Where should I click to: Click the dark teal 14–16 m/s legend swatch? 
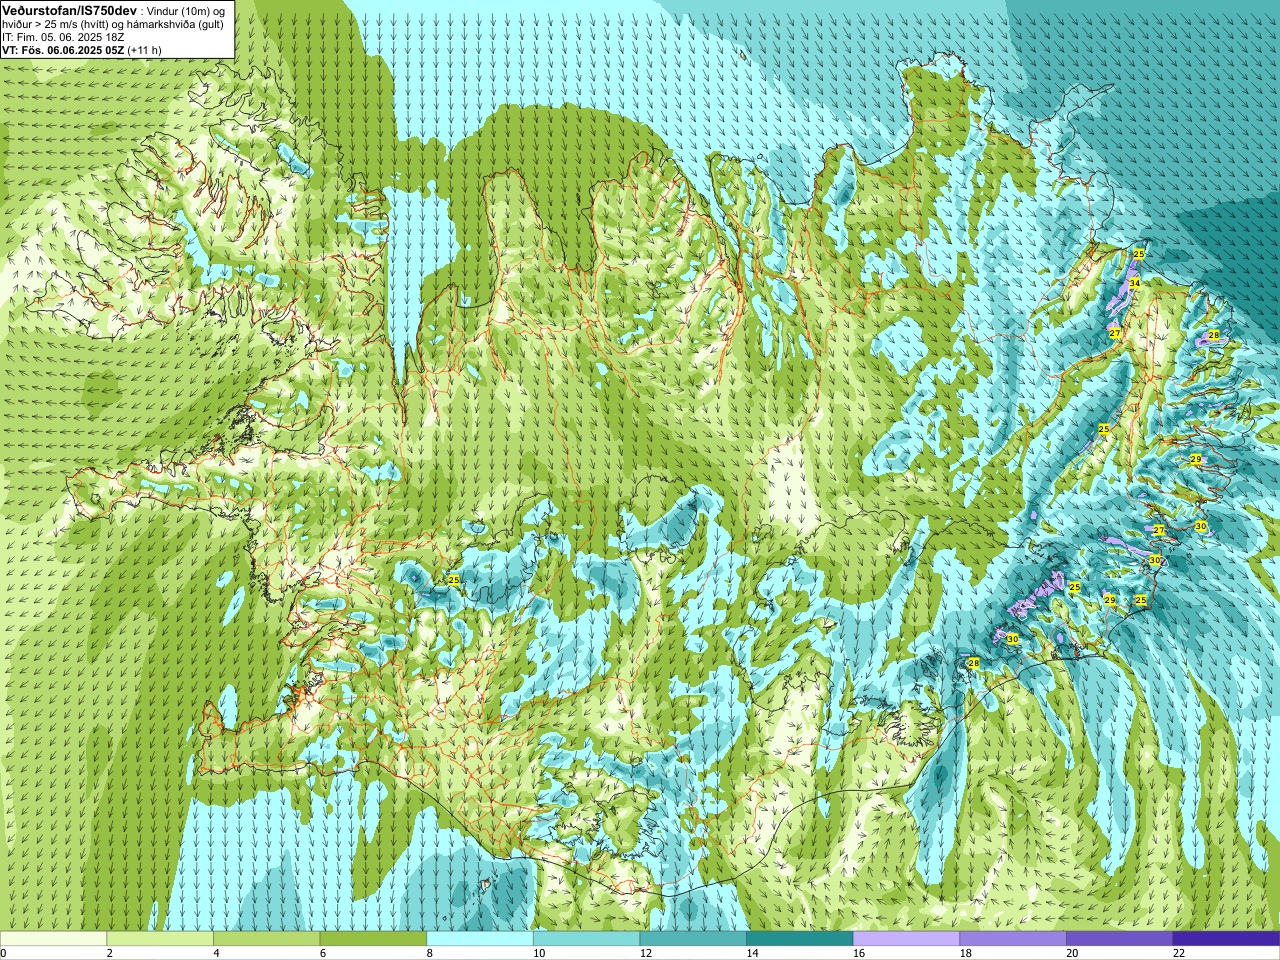point(800,939)
